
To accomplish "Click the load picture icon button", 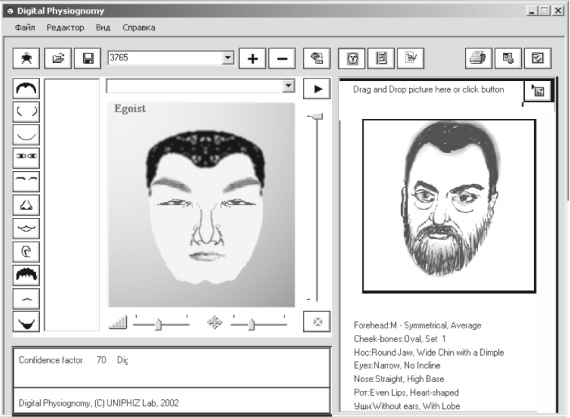I will [x=538, y=91].
